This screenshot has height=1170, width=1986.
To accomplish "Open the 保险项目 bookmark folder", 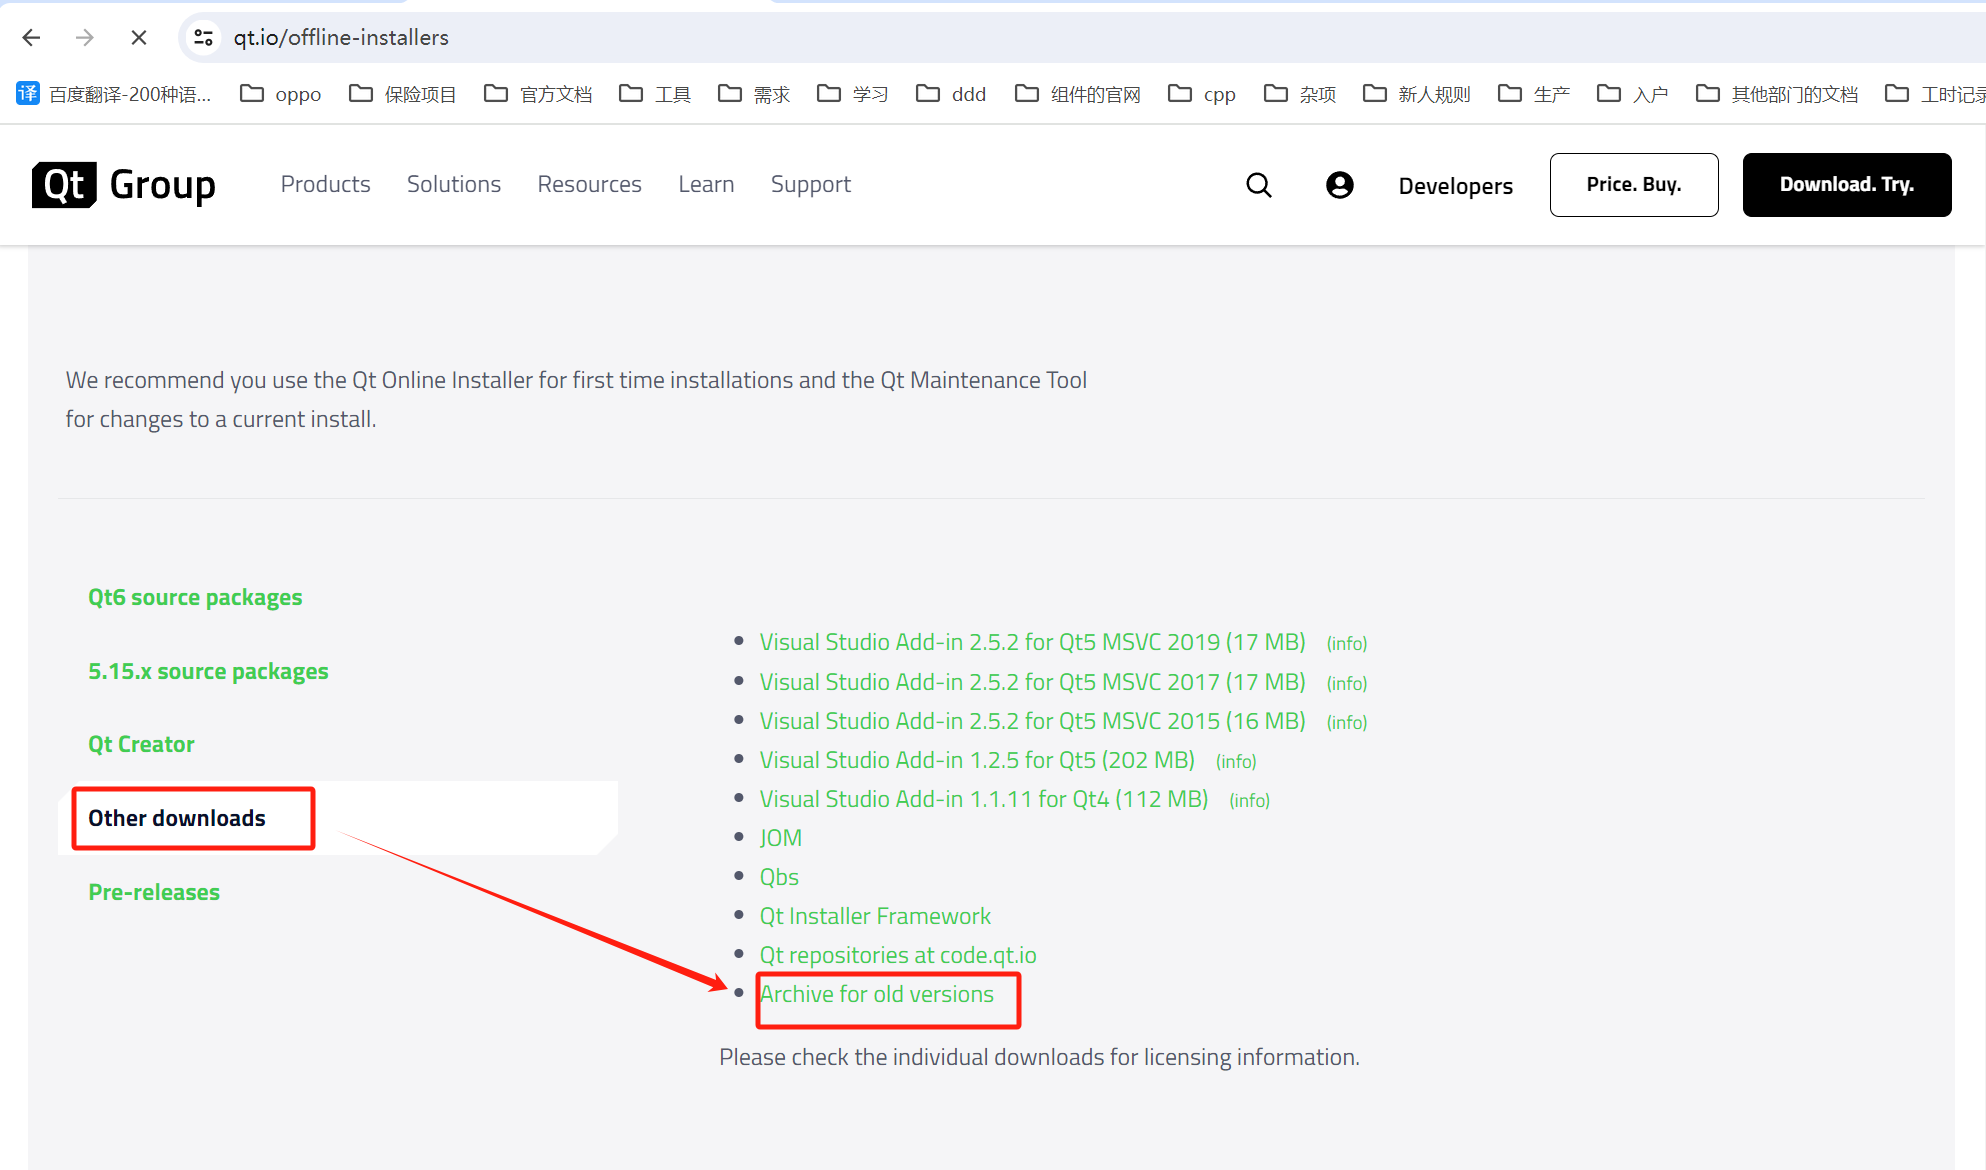I will [x=403, y=94].
